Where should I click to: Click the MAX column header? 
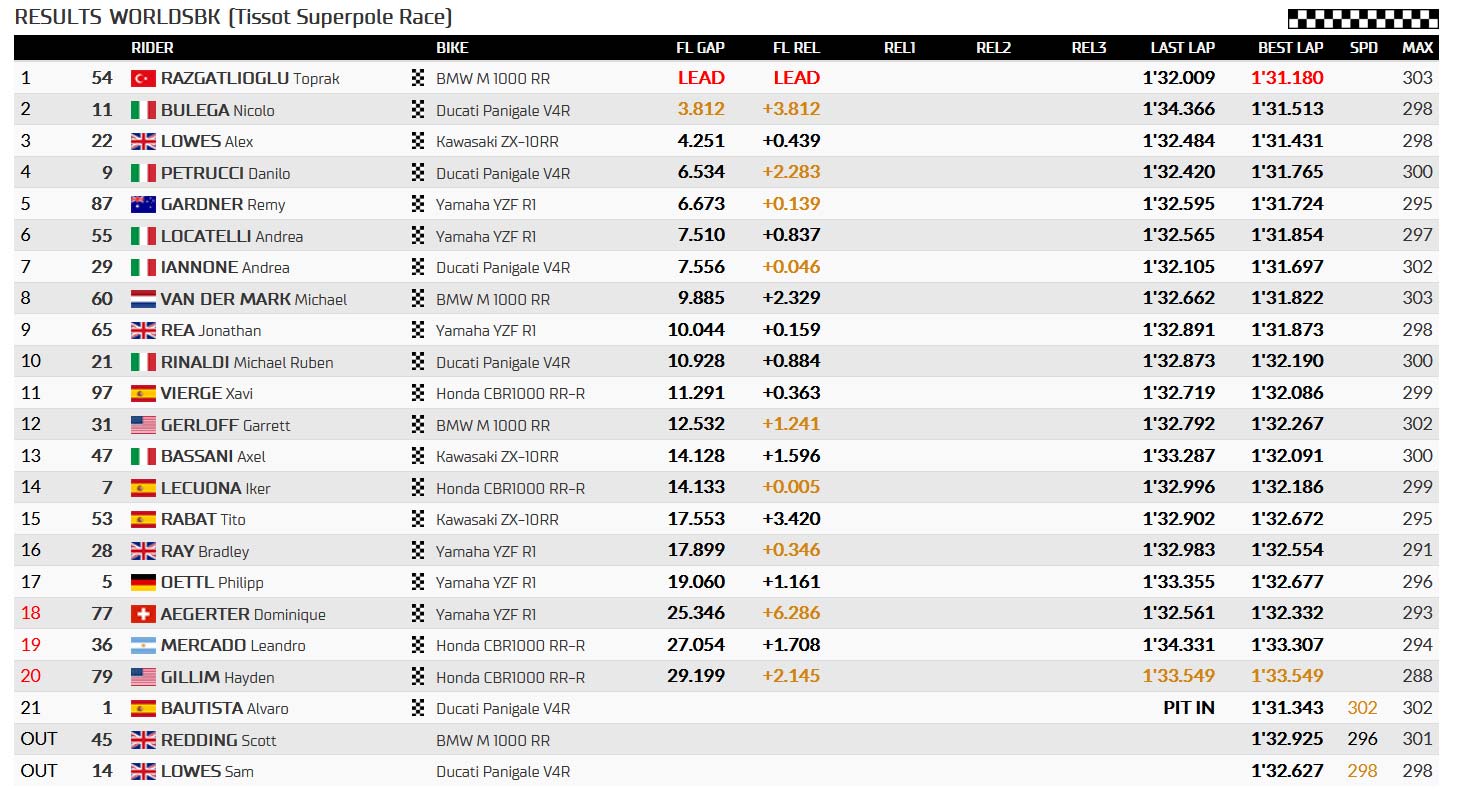tap(1417, 47)
